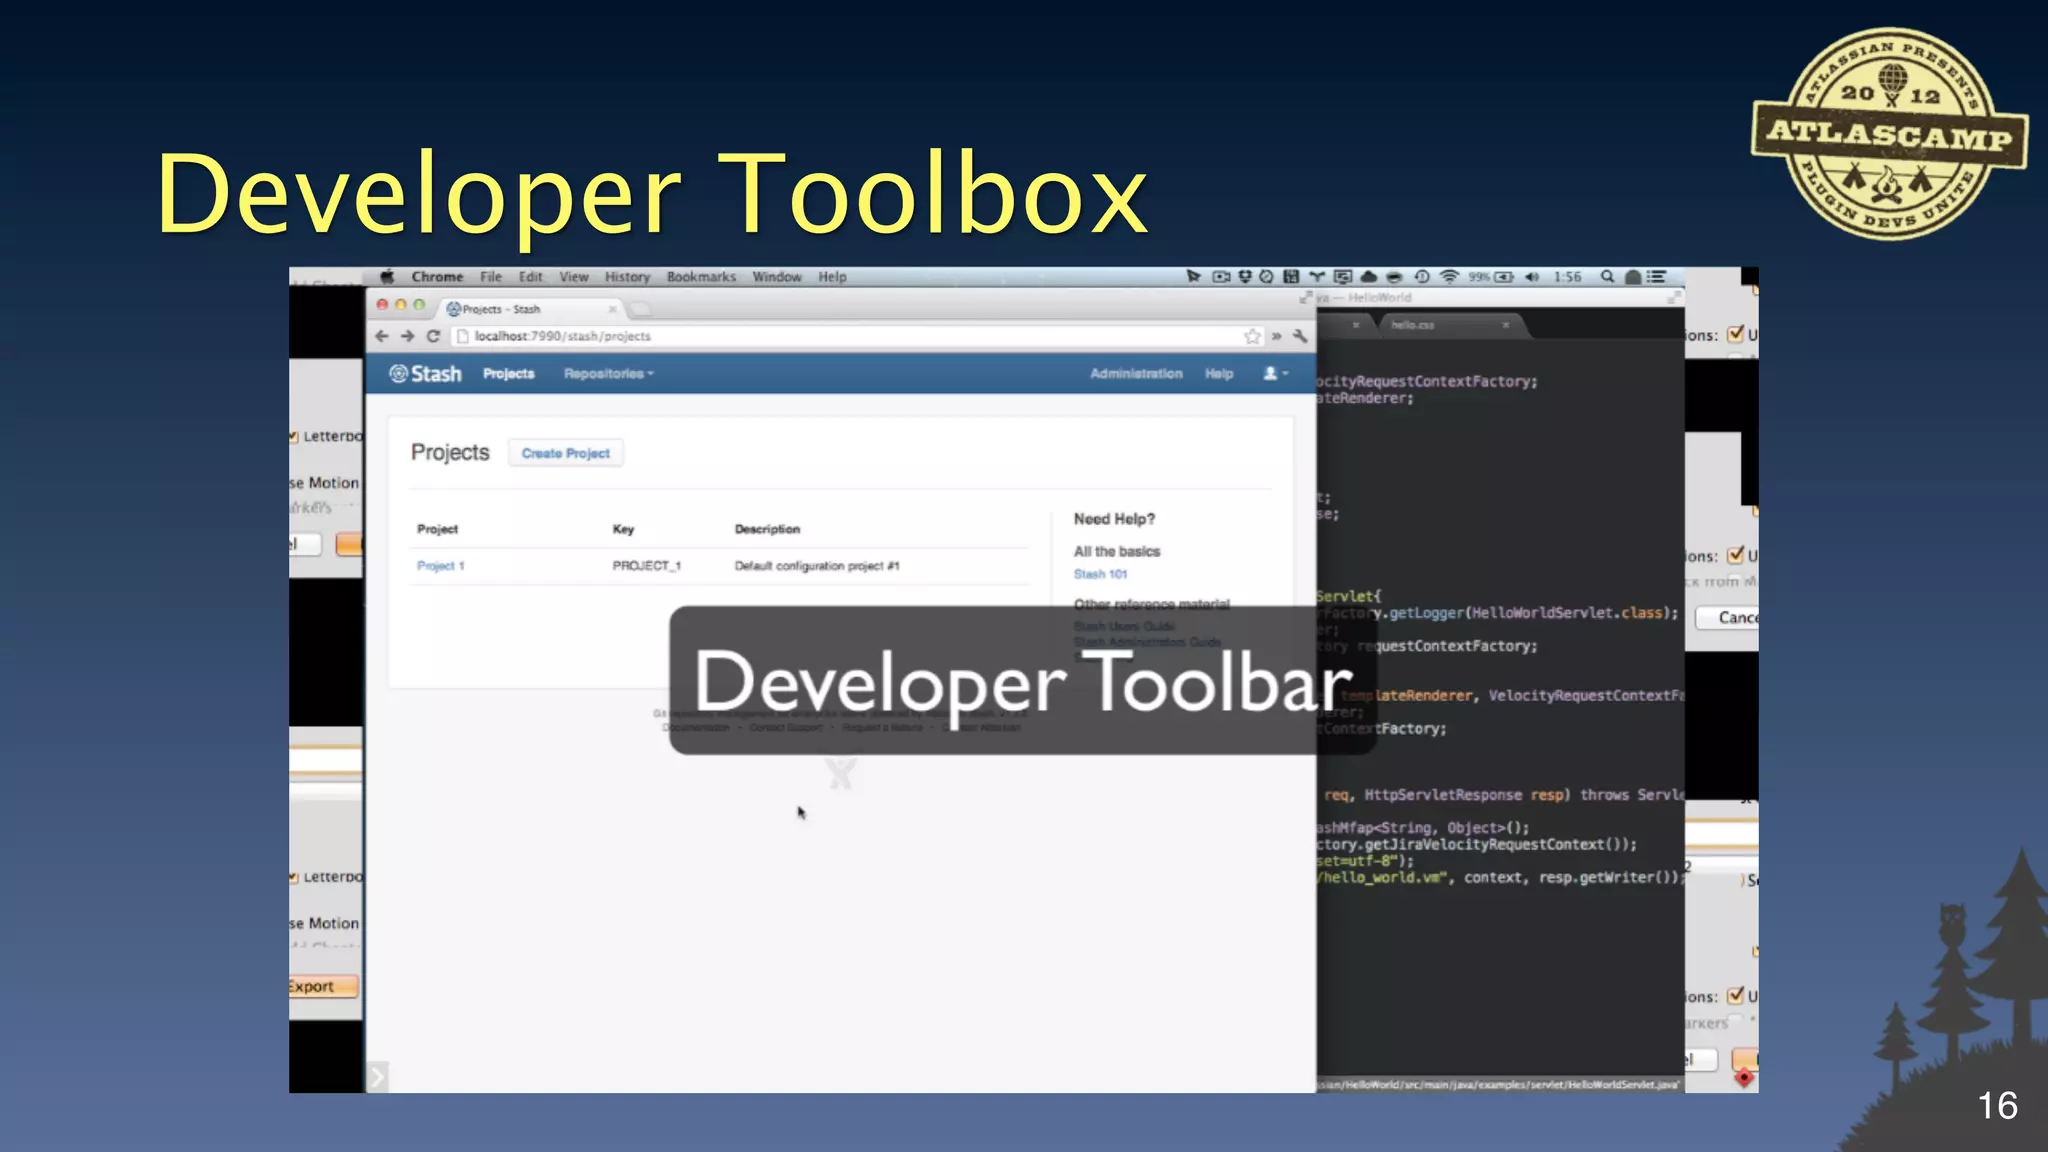Open the Administration link
Image resolution: width=2048 pixels, height=1152 pixels.
(1136, 373)
